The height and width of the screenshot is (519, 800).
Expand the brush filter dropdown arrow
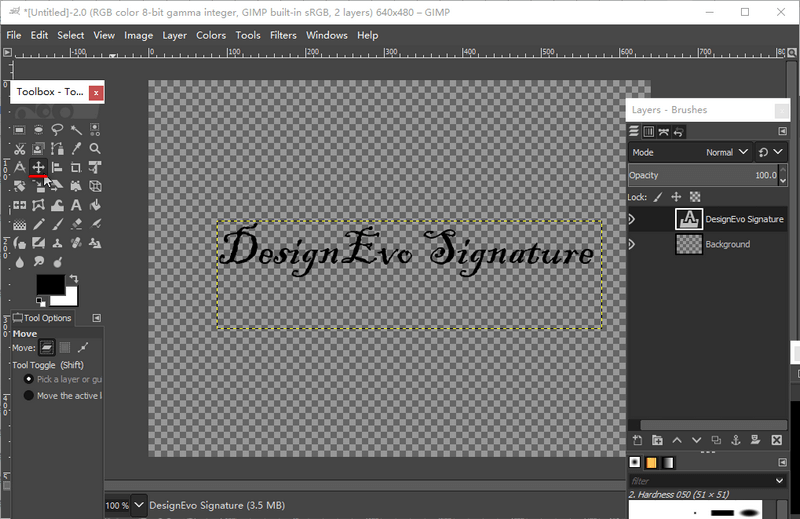(779, 481)
